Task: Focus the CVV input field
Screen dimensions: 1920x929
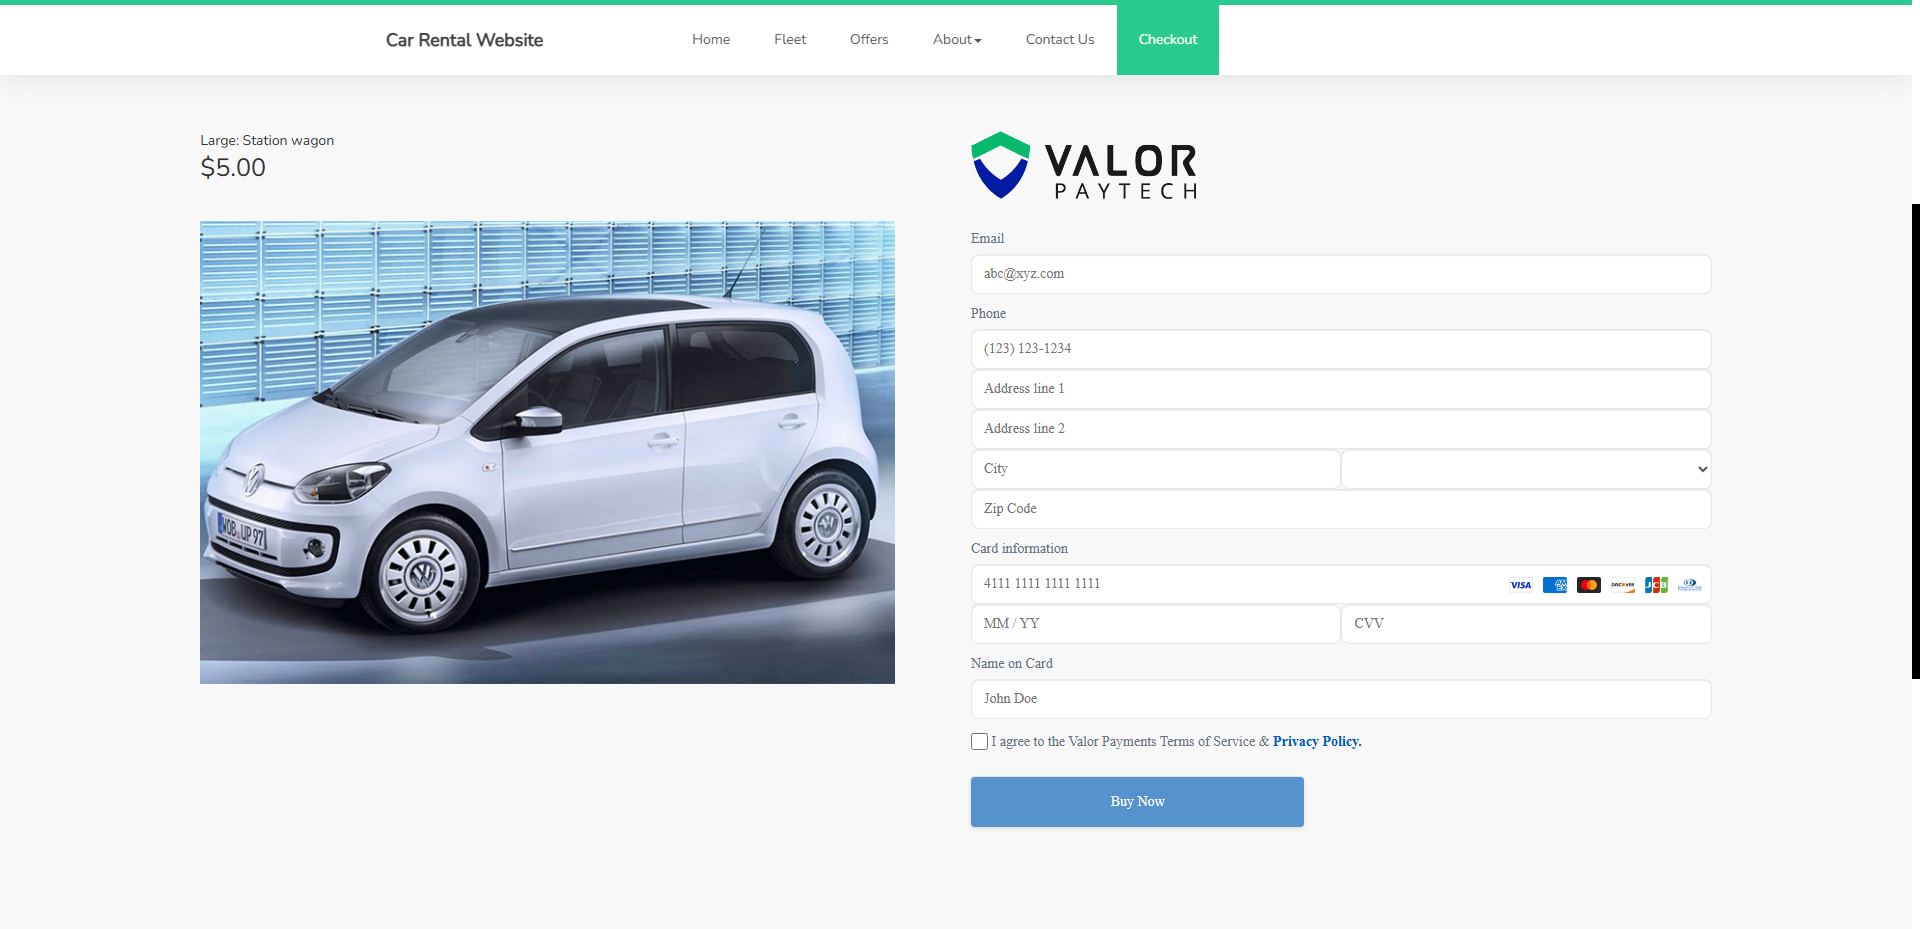Action: [1526, 624]
